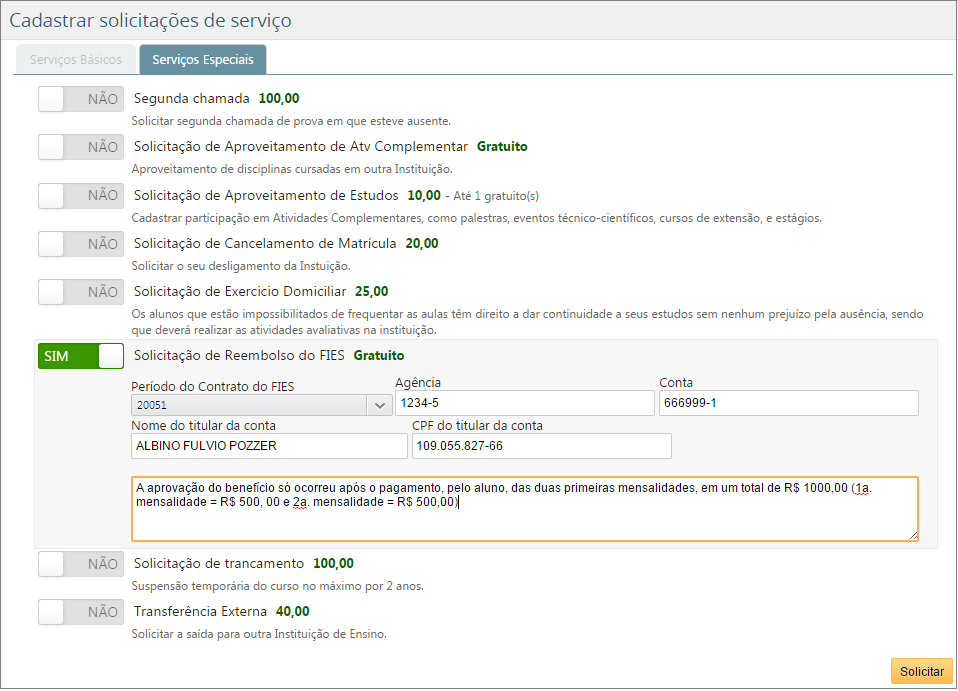Enable the Transferência Externa toggle
Viewport: 958px width, 691px height.
pyautogui.click(x=80, y=611)
